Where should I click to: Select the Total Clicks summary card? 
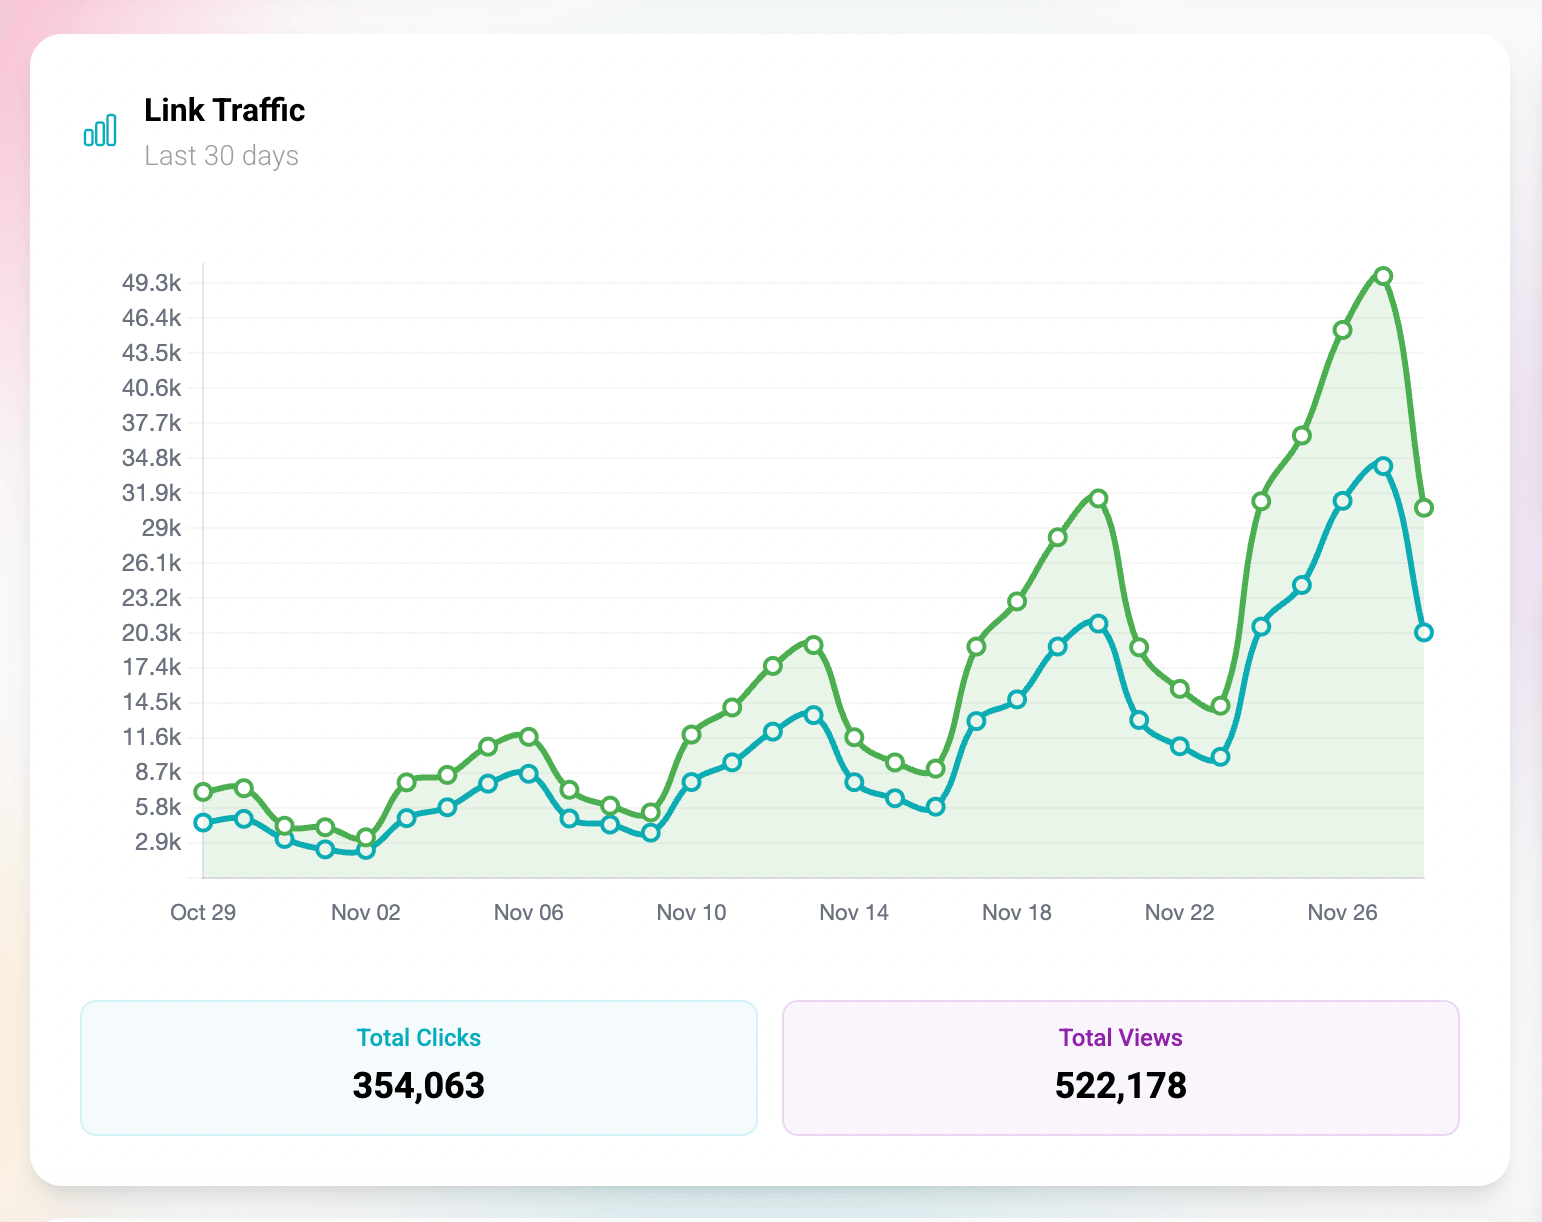point(419,1068)
